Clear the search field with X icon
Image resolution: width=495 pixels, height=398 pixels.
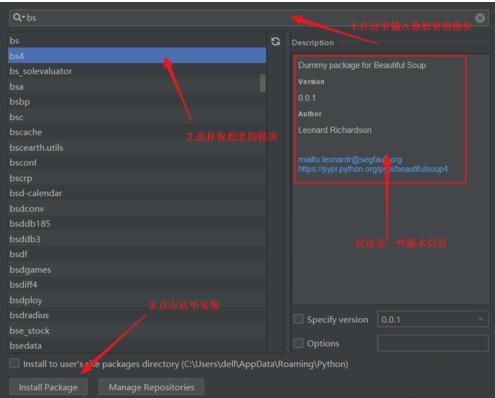(x=480, y=18)
